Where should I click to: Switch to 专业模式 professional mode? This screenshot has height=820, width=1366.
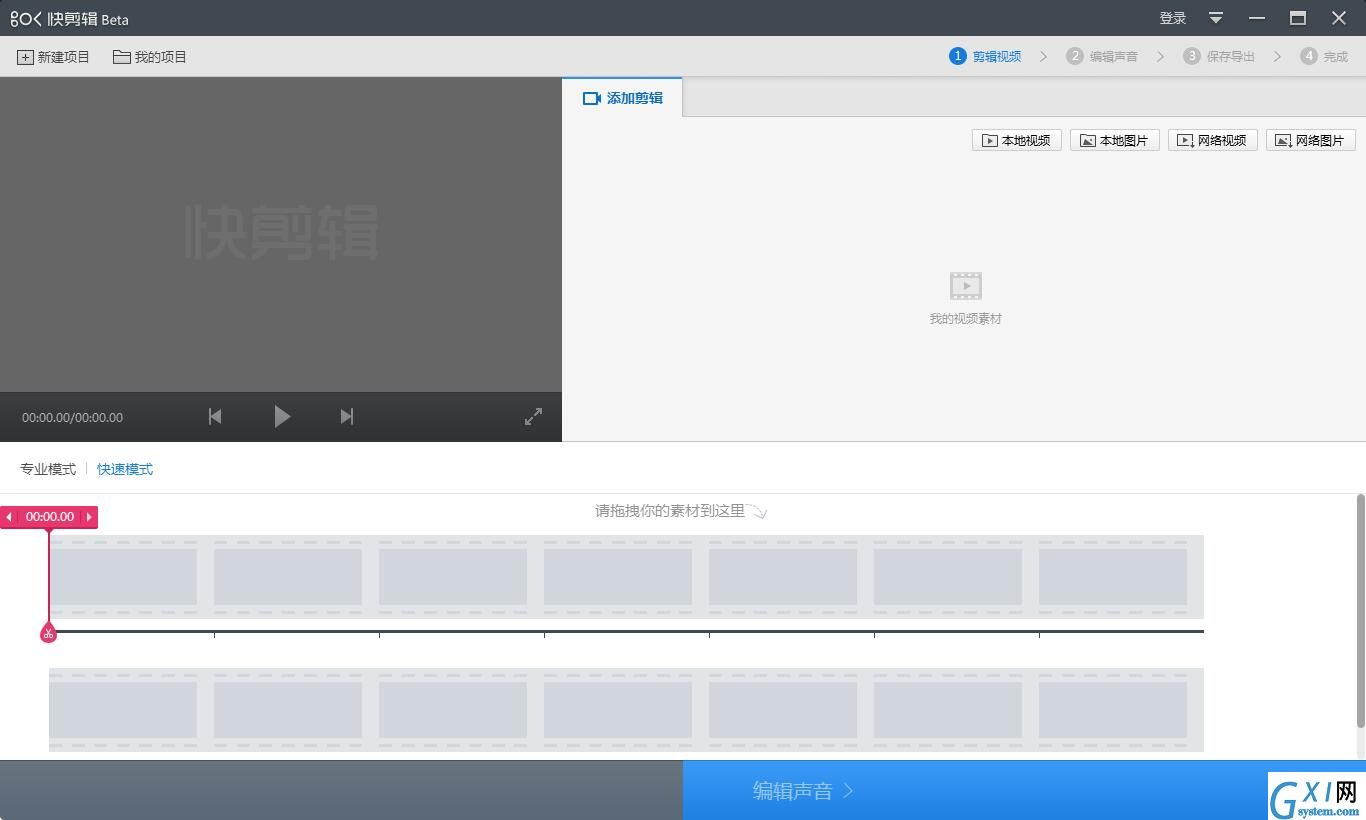click(48, 469)
